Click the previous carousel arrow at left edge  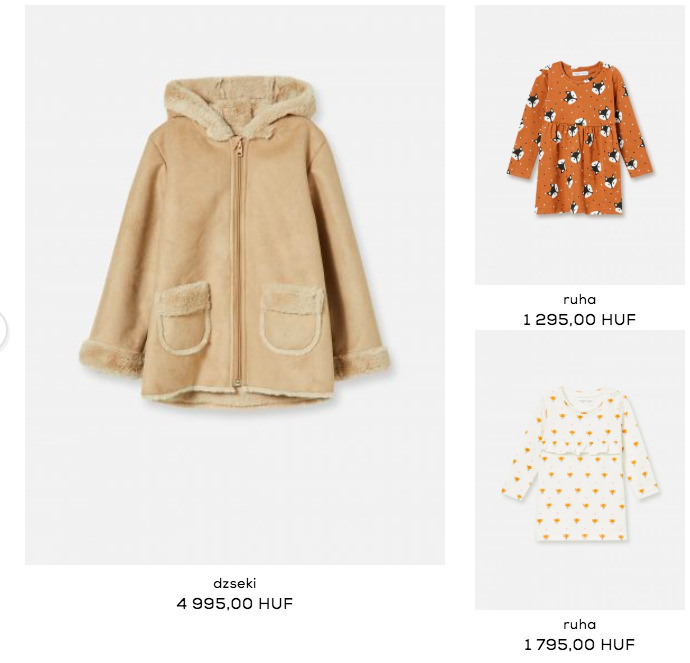click(x=2, y=330)
